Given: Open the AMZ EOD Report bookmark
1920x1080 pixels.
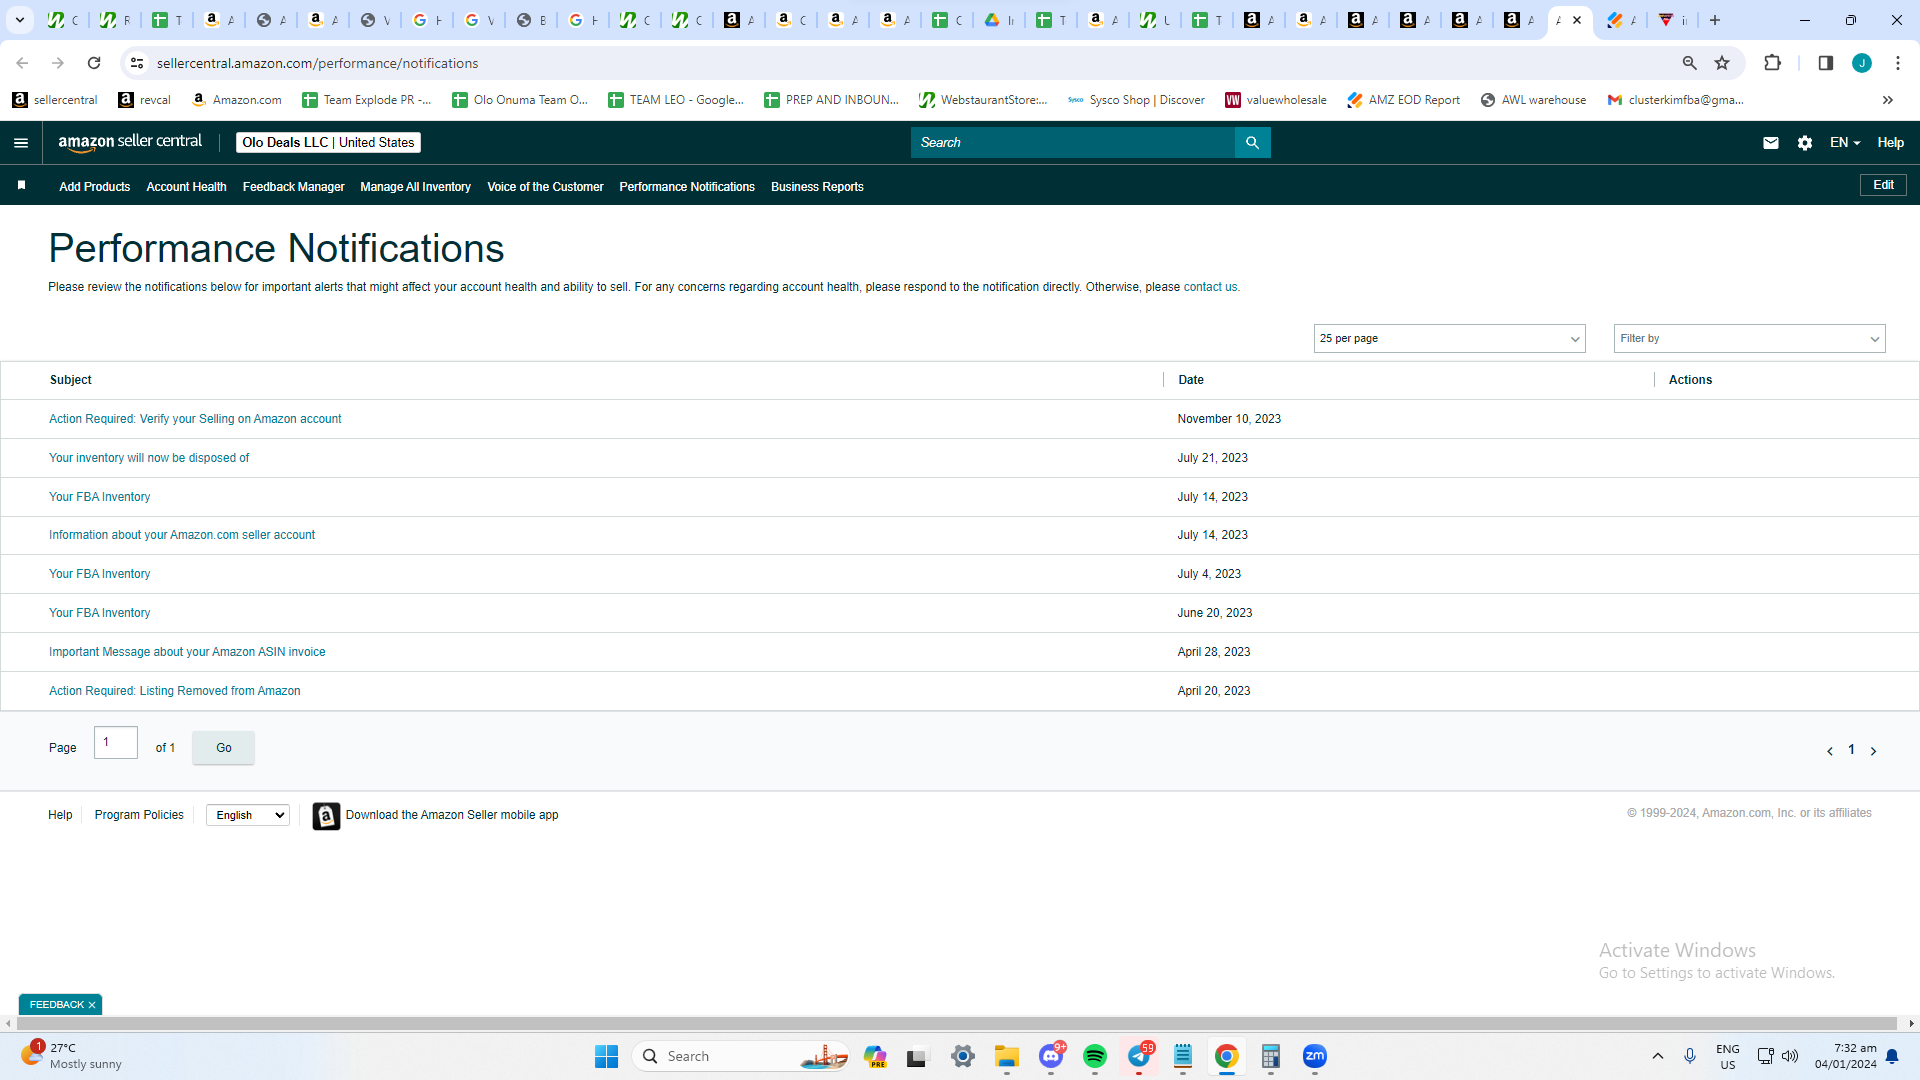Looking at the screenshot, I should click(1403, 100).
